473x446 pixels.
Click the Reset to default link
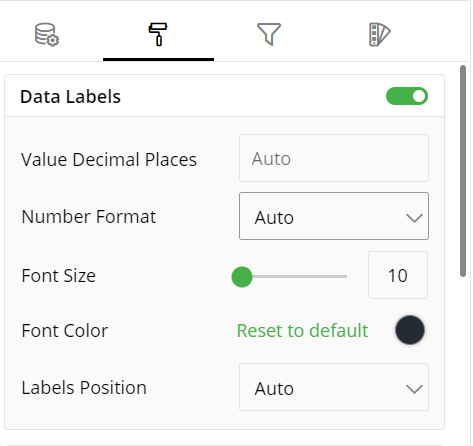pos(302,331)
